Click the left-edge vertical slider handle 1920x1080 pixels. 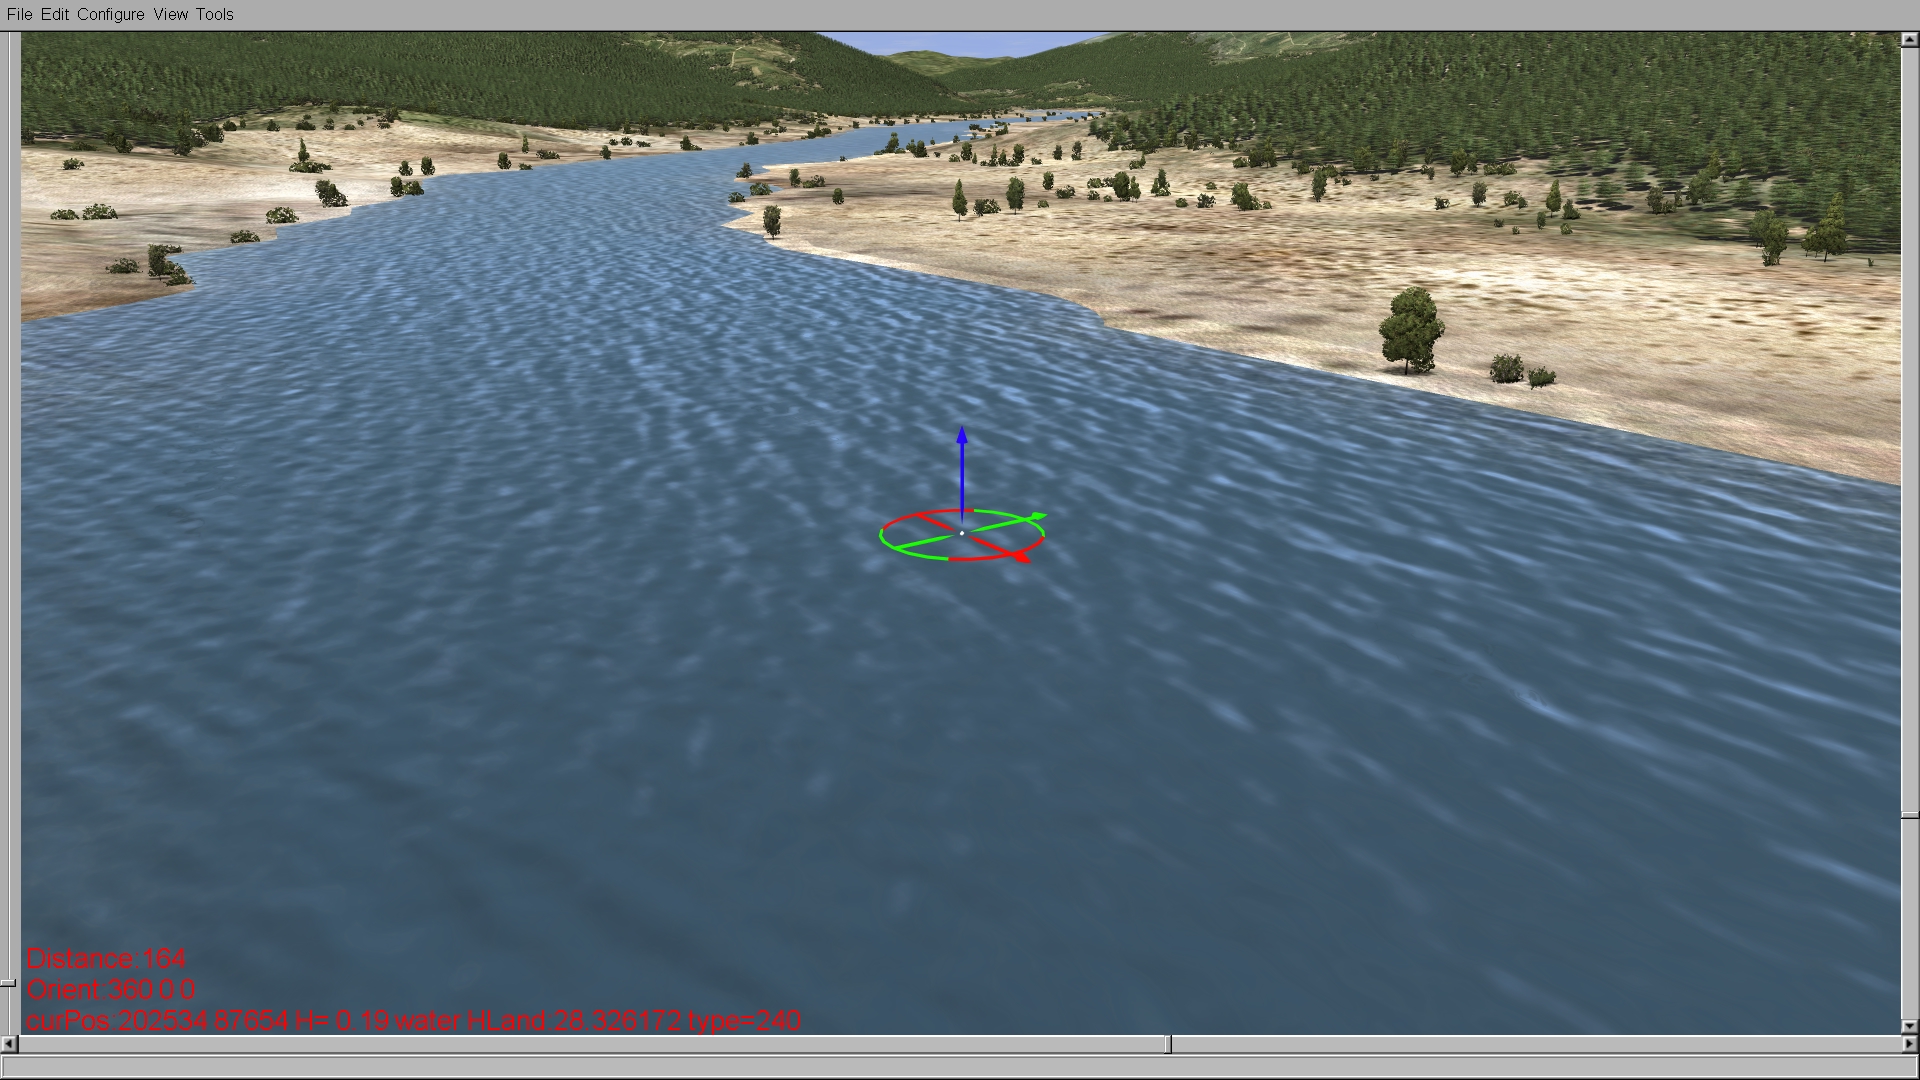point(8,983)
